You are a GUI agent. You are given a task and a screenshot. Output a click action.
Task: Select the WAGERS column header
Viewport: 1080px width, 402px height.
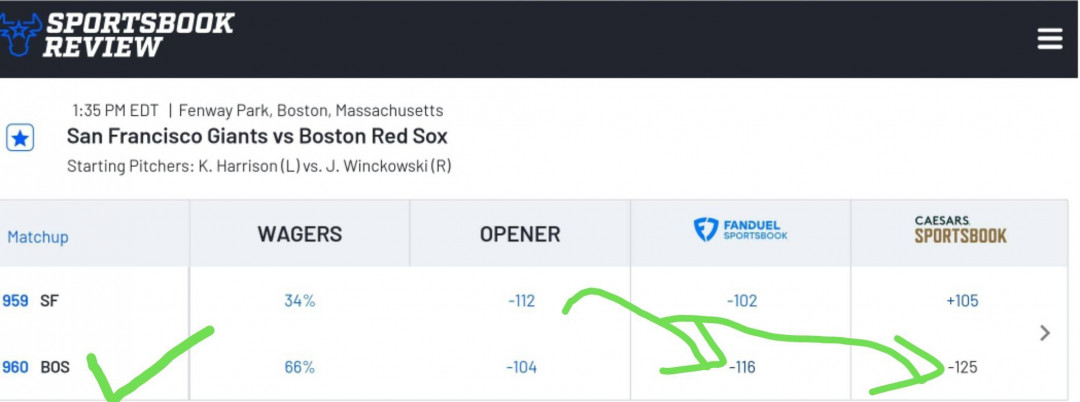tap(300, 234)
